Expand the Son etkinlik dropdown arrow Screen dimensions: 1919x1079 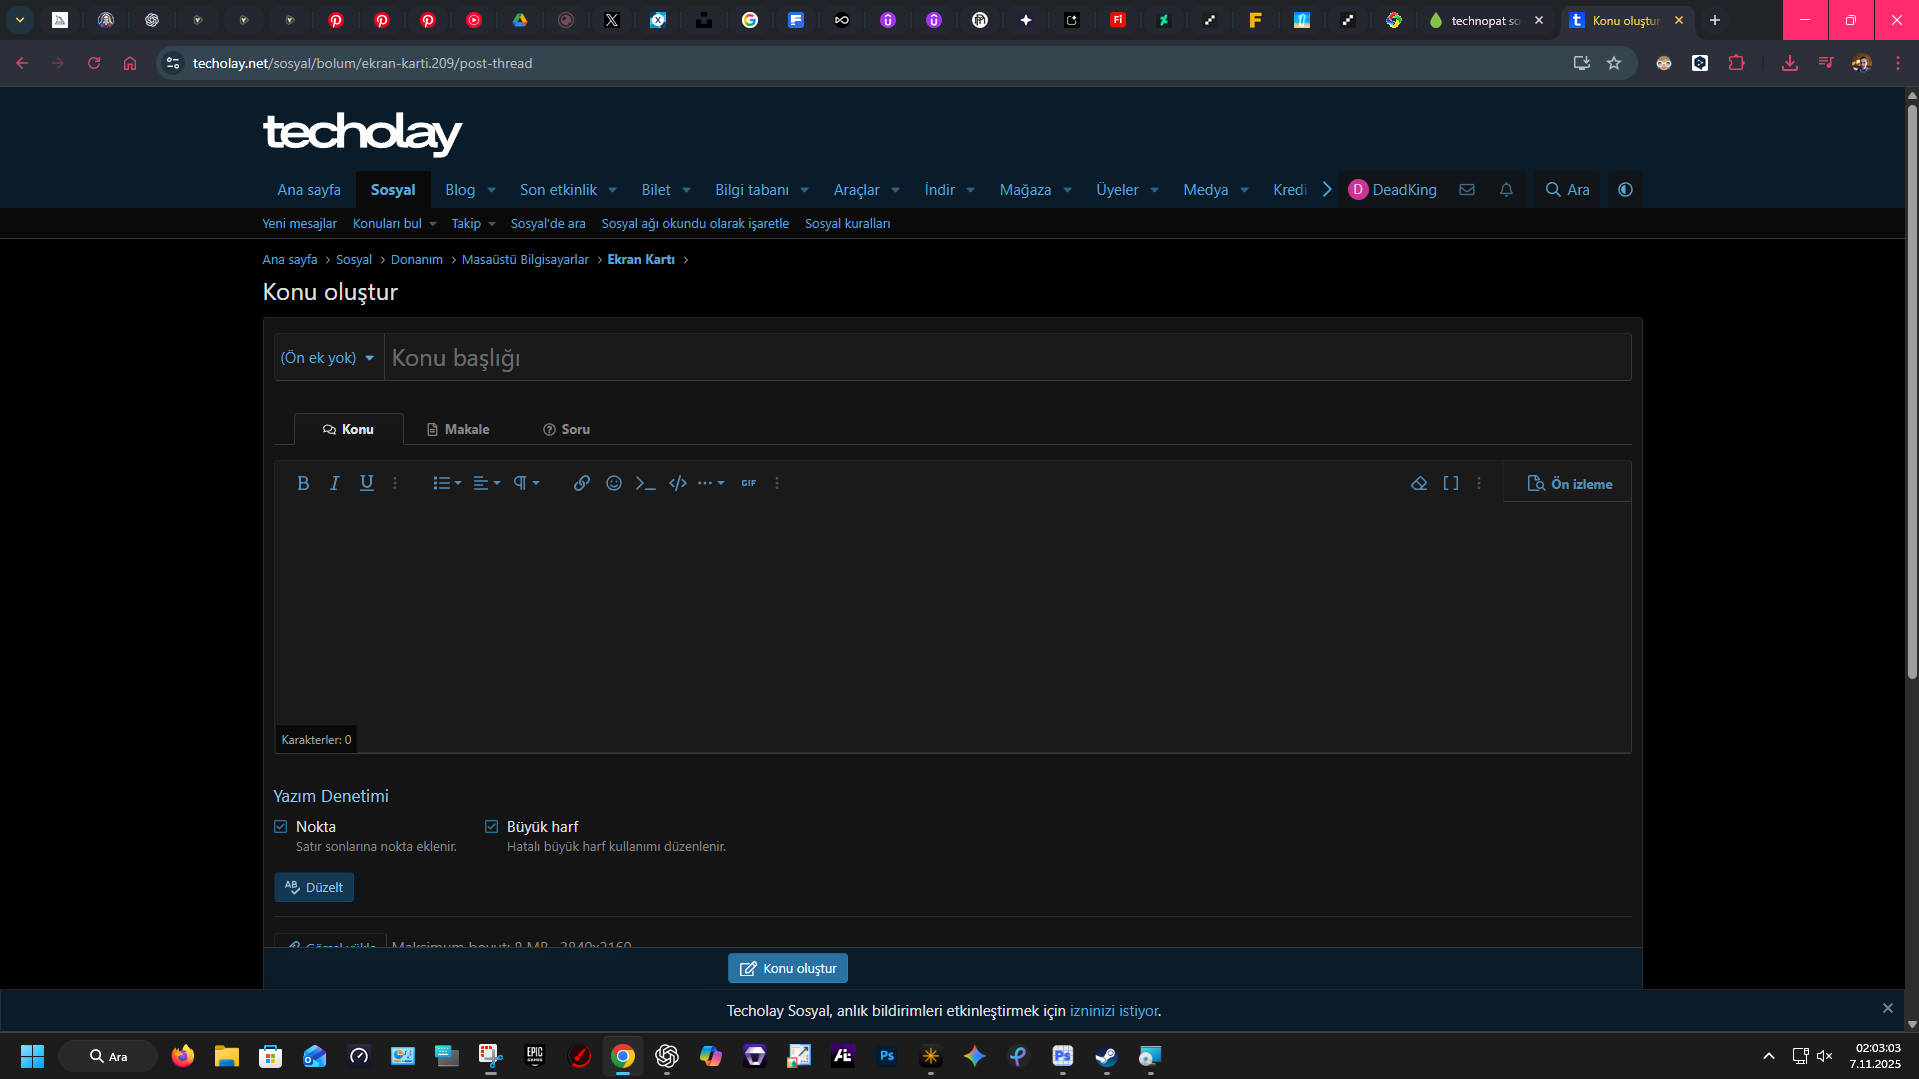(613, 190)
